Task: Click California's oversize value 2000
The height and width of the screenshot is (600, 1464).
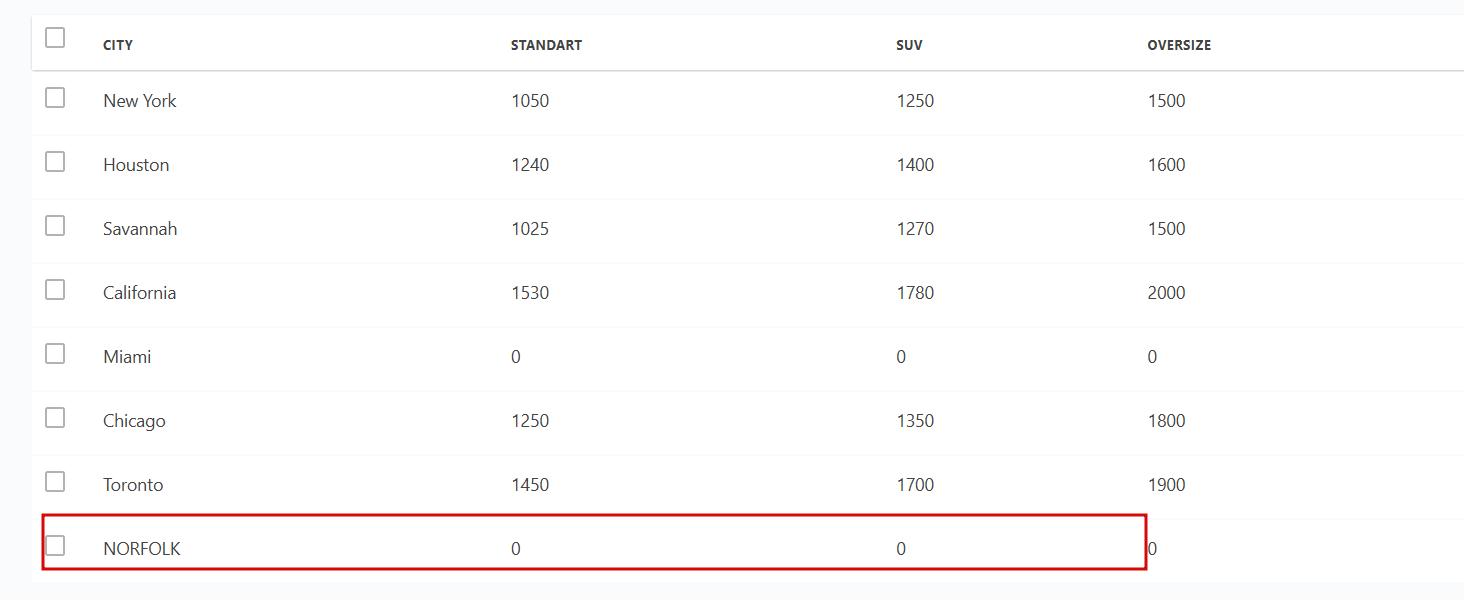Action: [x=1166, y=293]
